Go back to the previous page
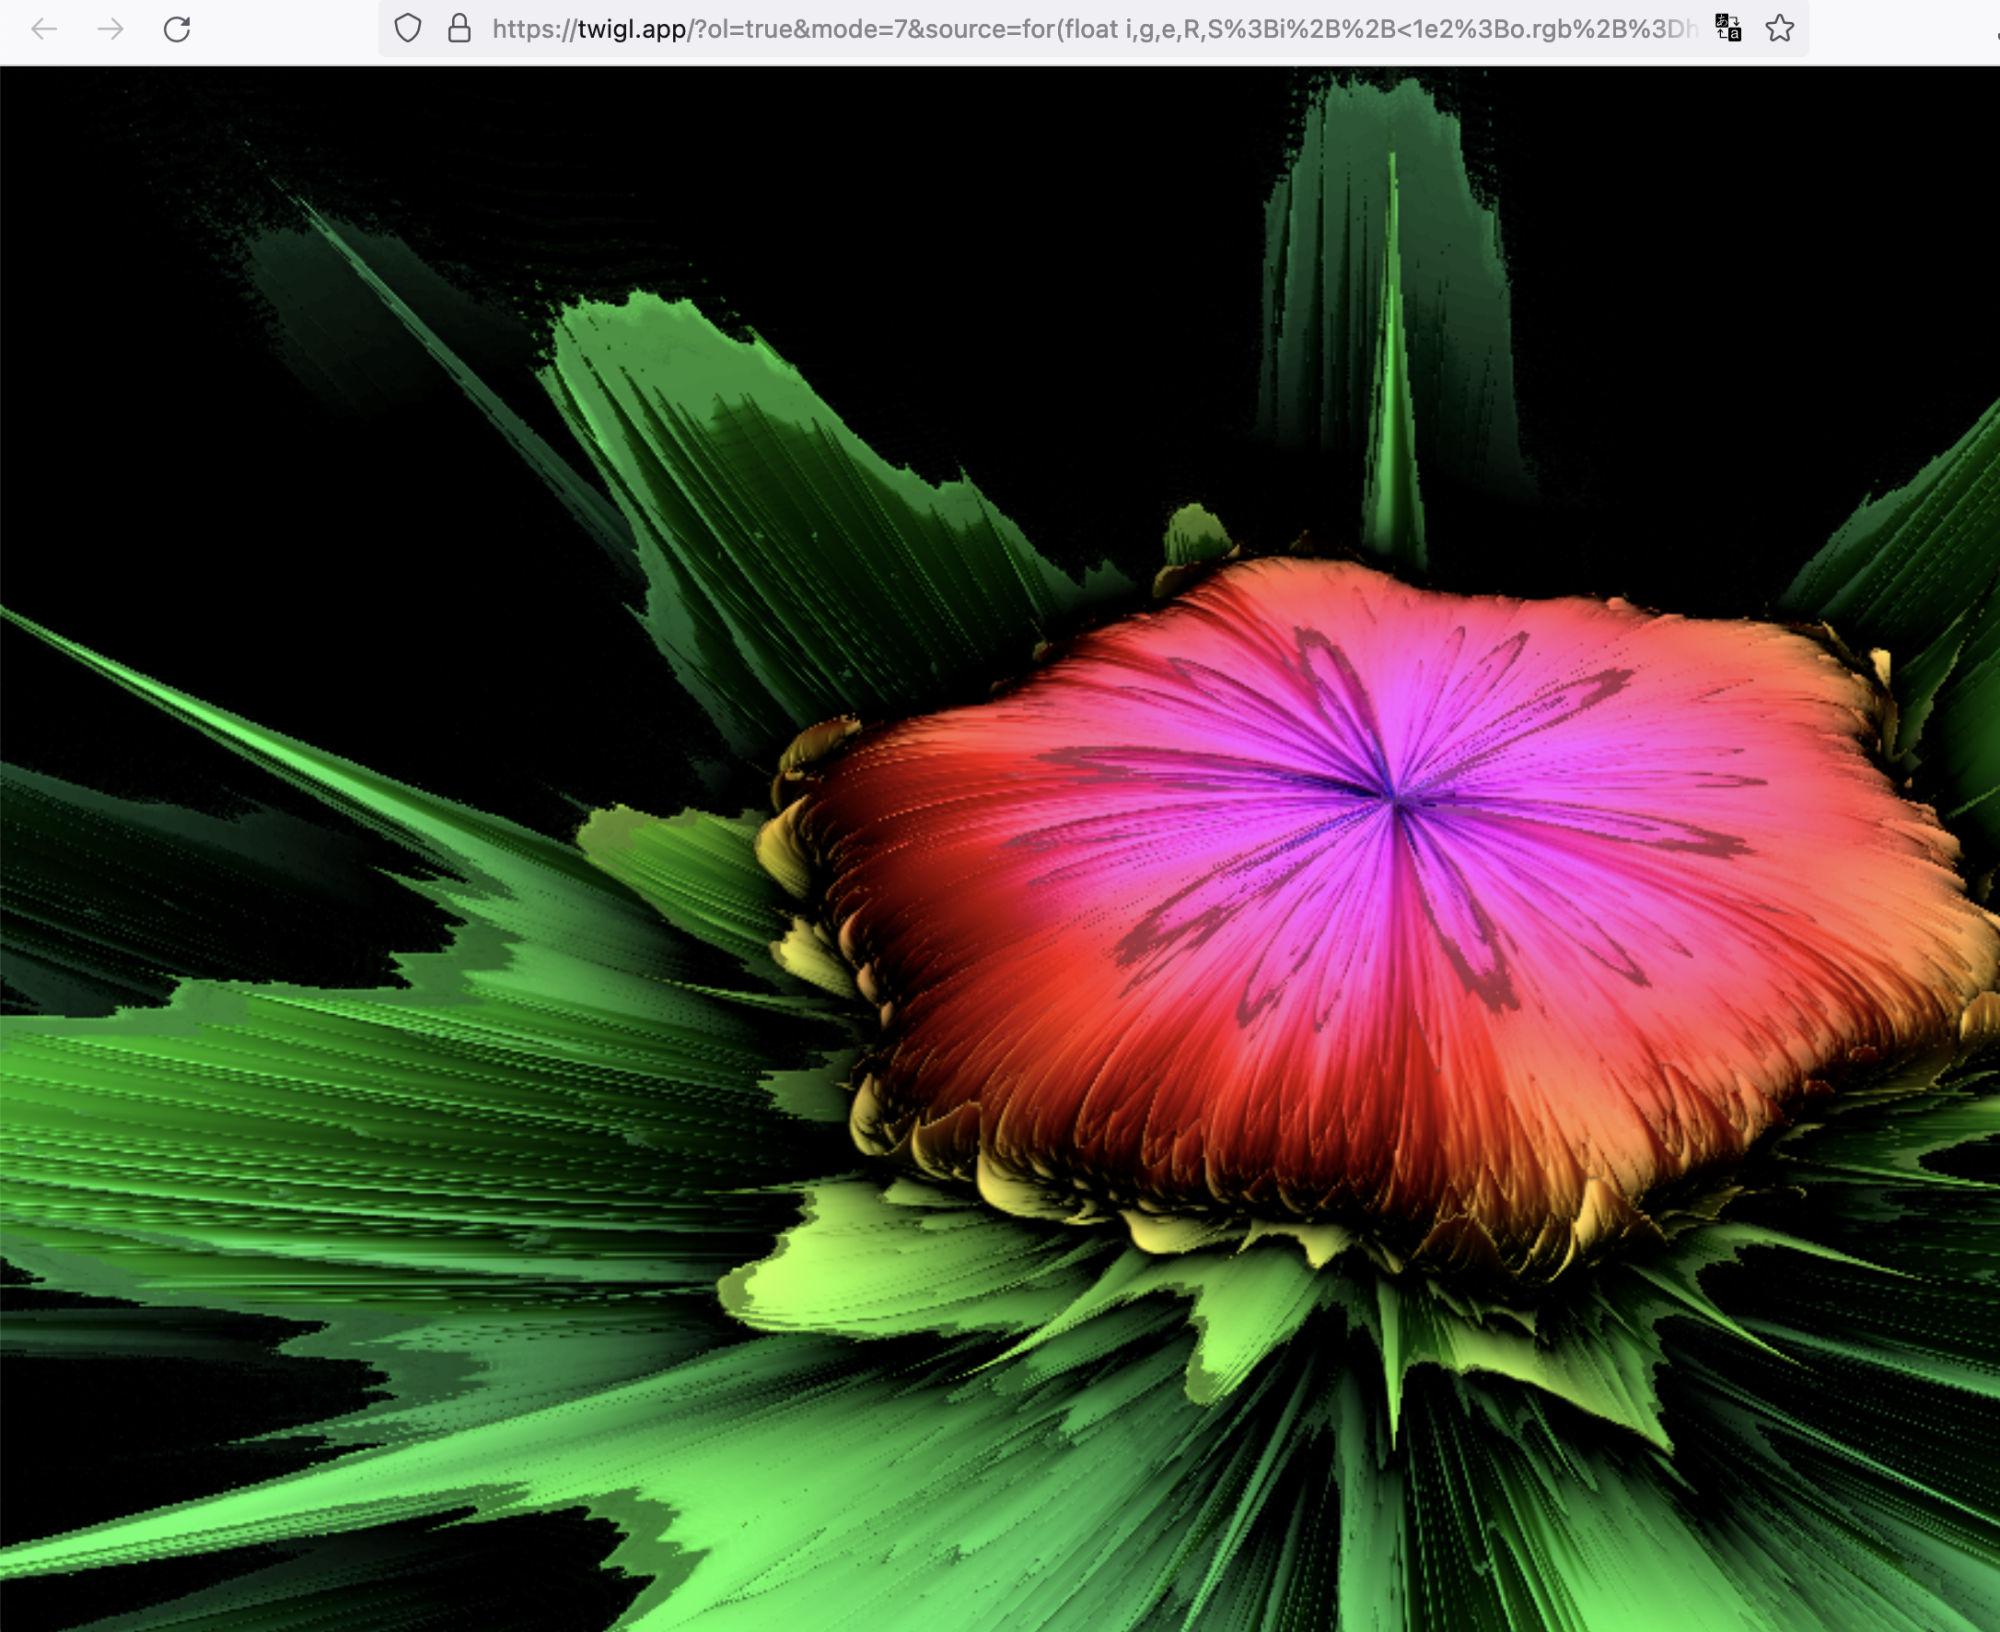This screenshot has width=2000, height=1632. 44,29
